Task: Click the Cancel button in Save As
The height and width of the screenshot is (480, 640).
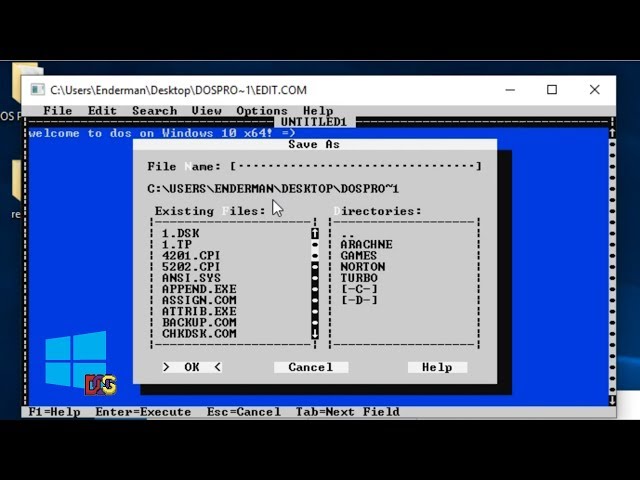Action: pos(311,367)
